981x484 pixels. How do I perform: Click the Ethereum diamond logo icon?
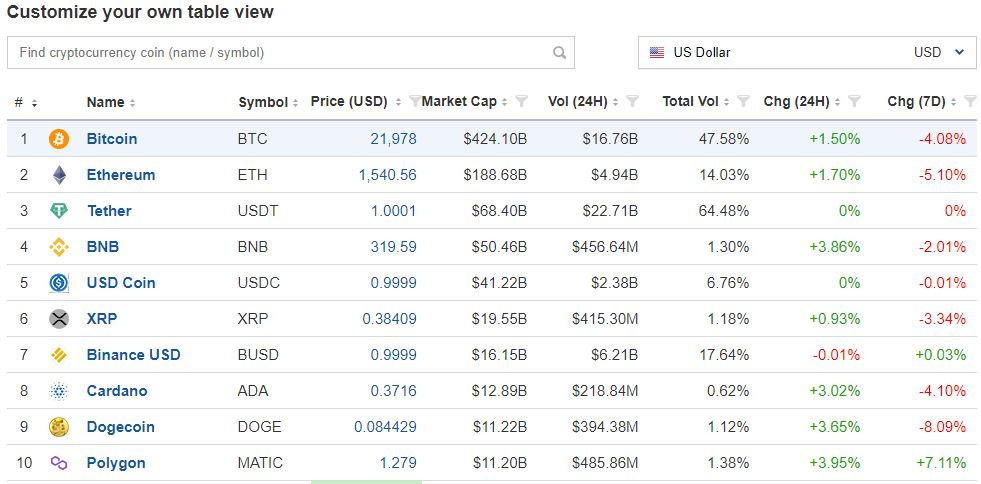59,175
